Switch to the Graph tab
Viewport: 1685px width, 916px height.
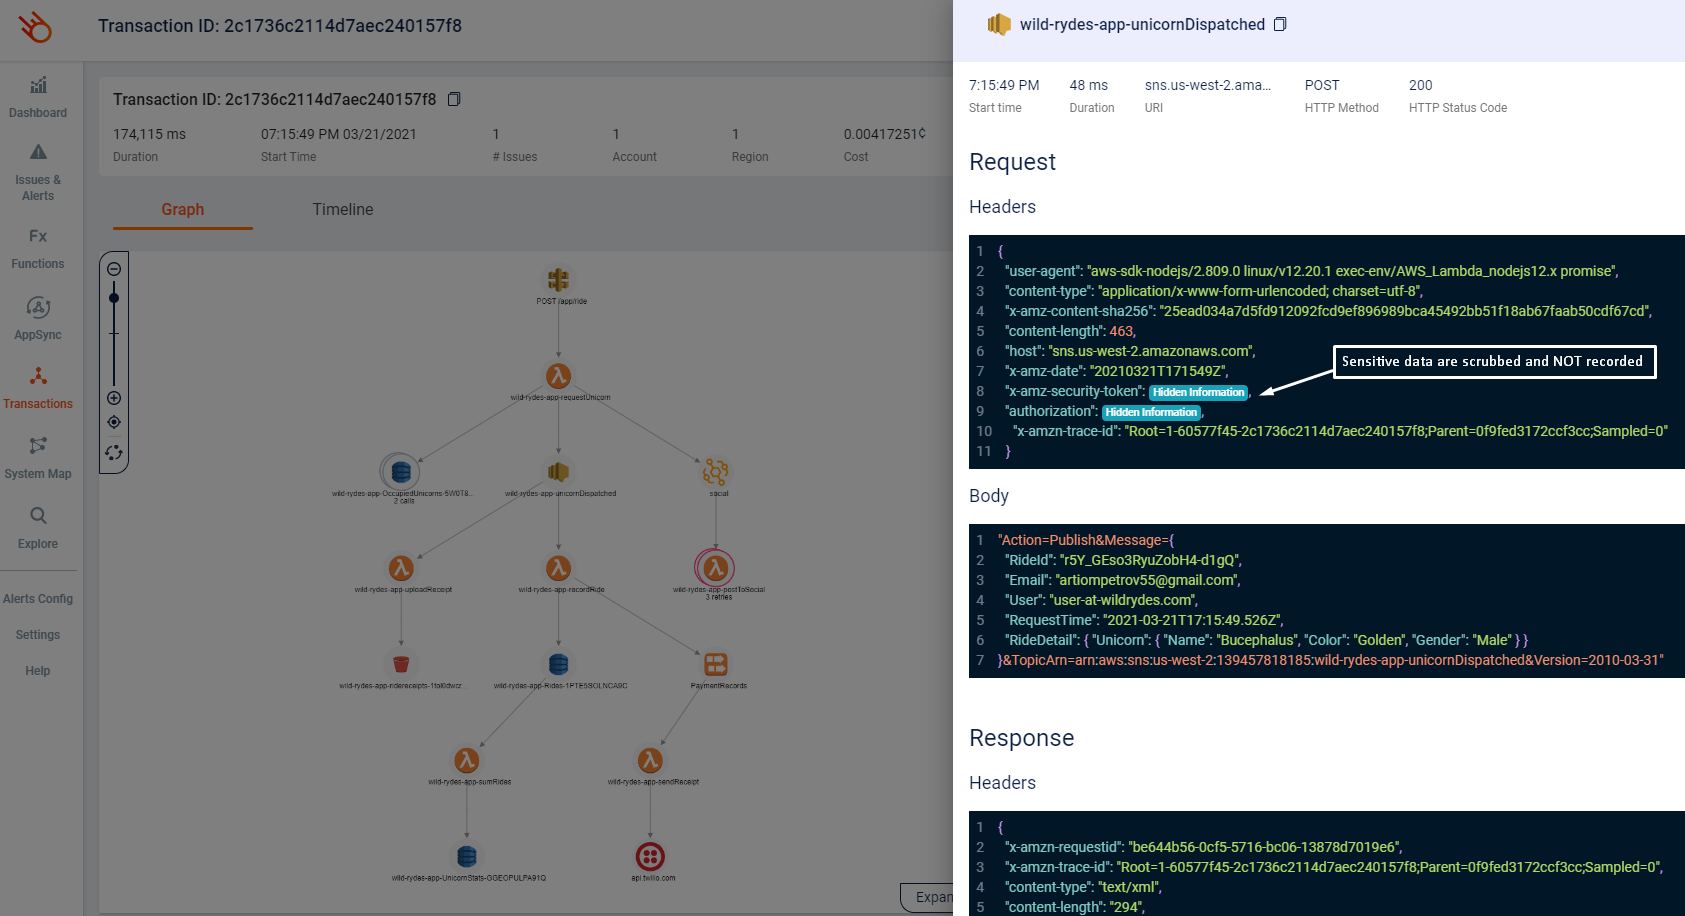tap(183, 210)
